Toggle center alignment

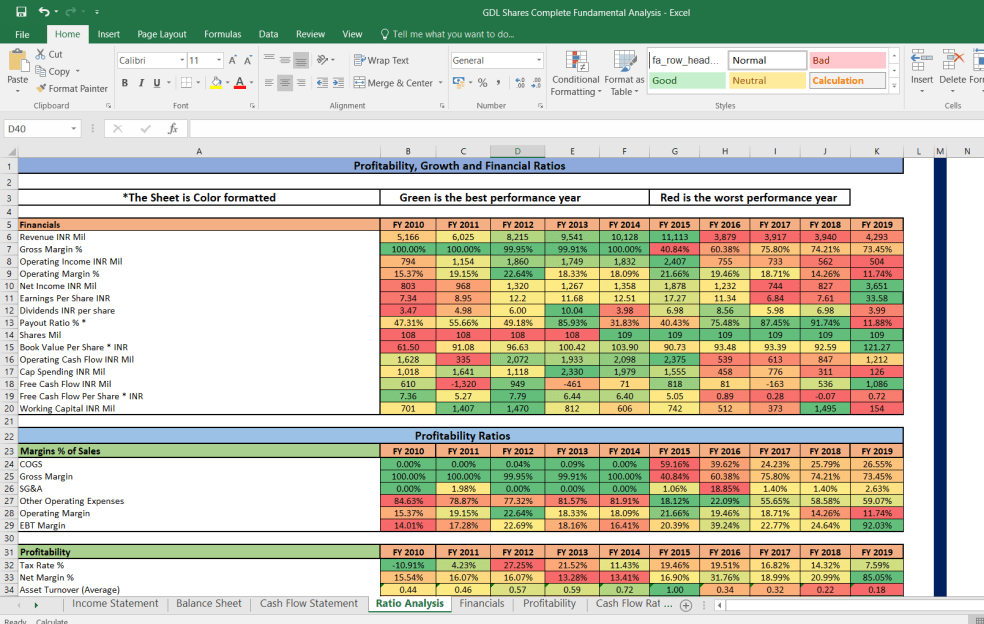pyautogui.click(x=287, y=81)
